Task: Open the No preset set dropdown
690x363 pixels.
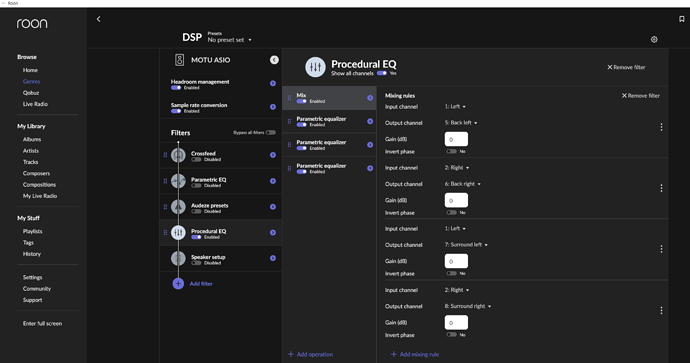Action: click(229, 40)
